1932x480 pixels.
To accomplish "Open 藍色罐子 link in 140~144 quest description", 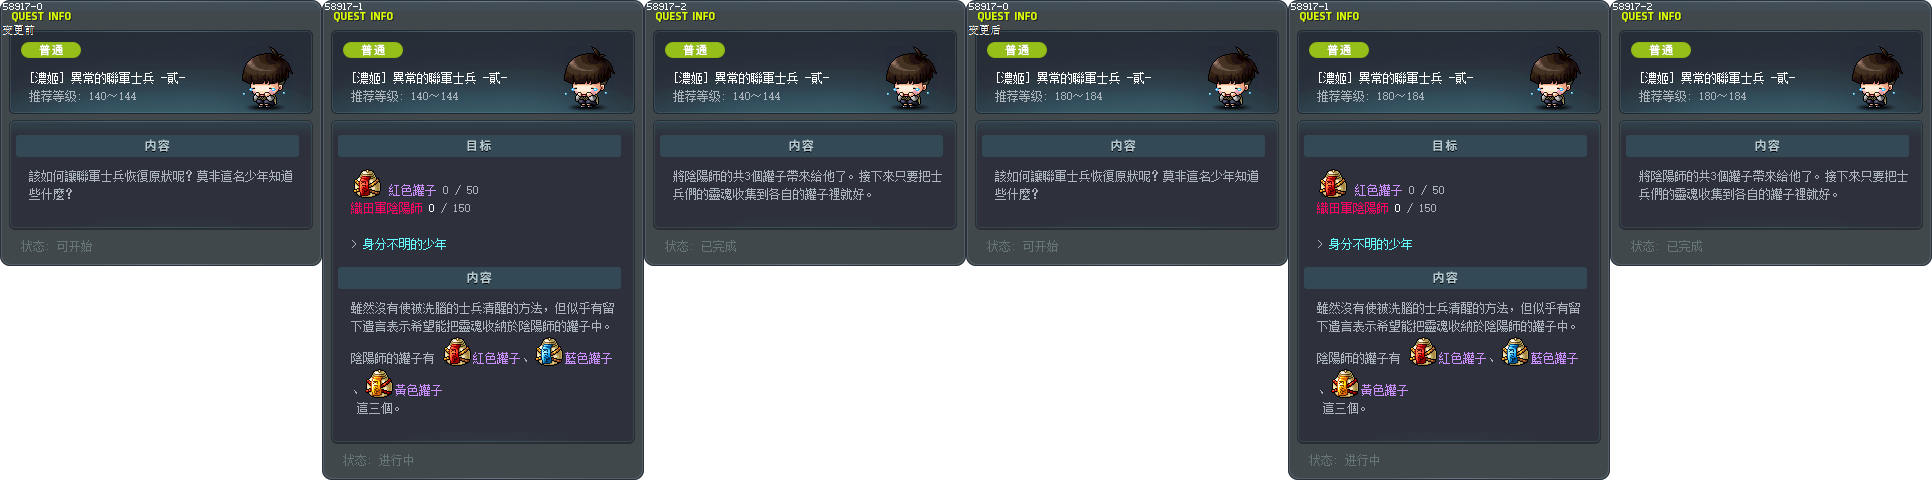I will [x=588, y=358].
